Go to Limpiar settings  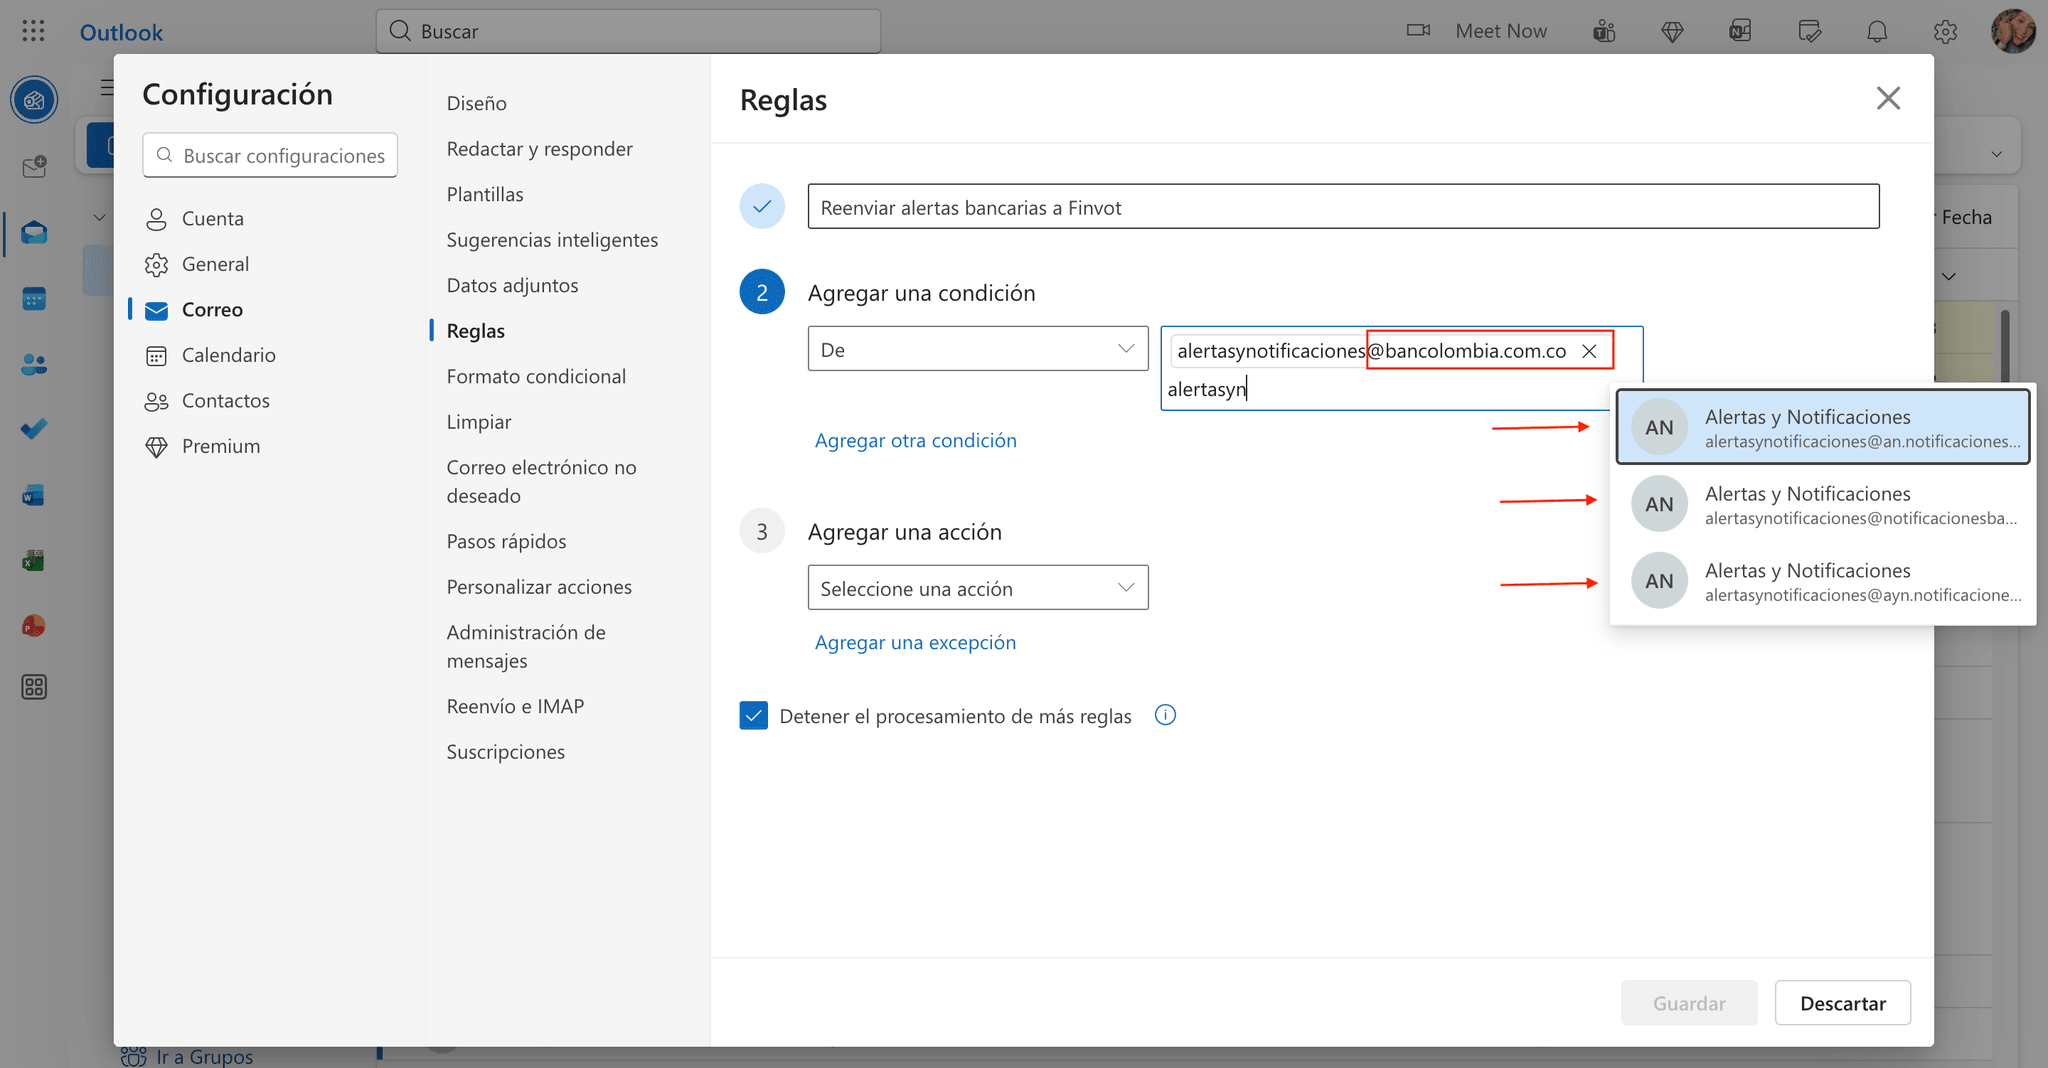tap(479, 421)
